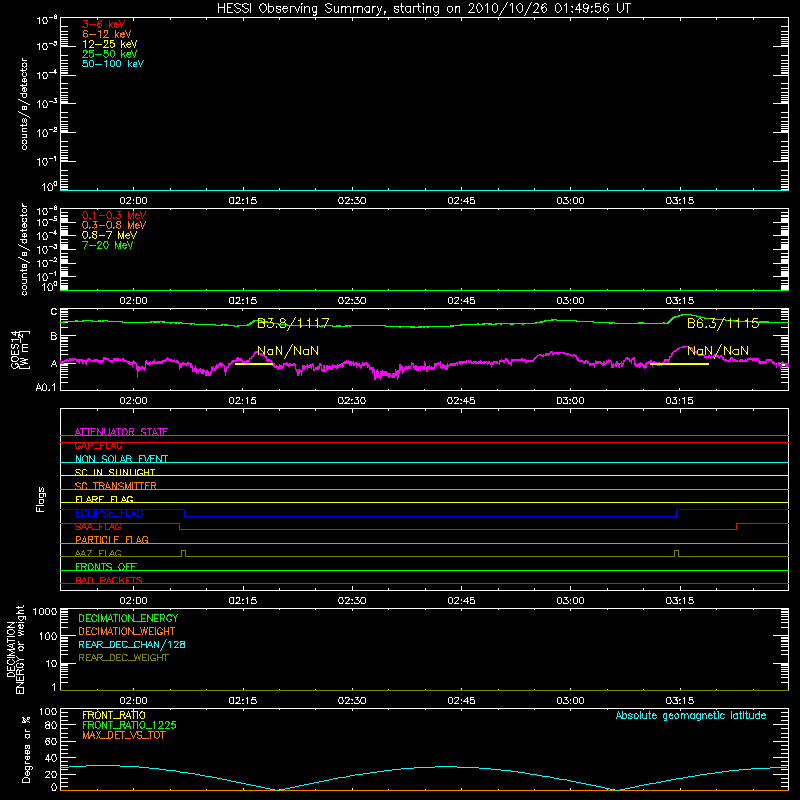
Task: Click the 1000 tick label on decimation axis
Action: 44,611
